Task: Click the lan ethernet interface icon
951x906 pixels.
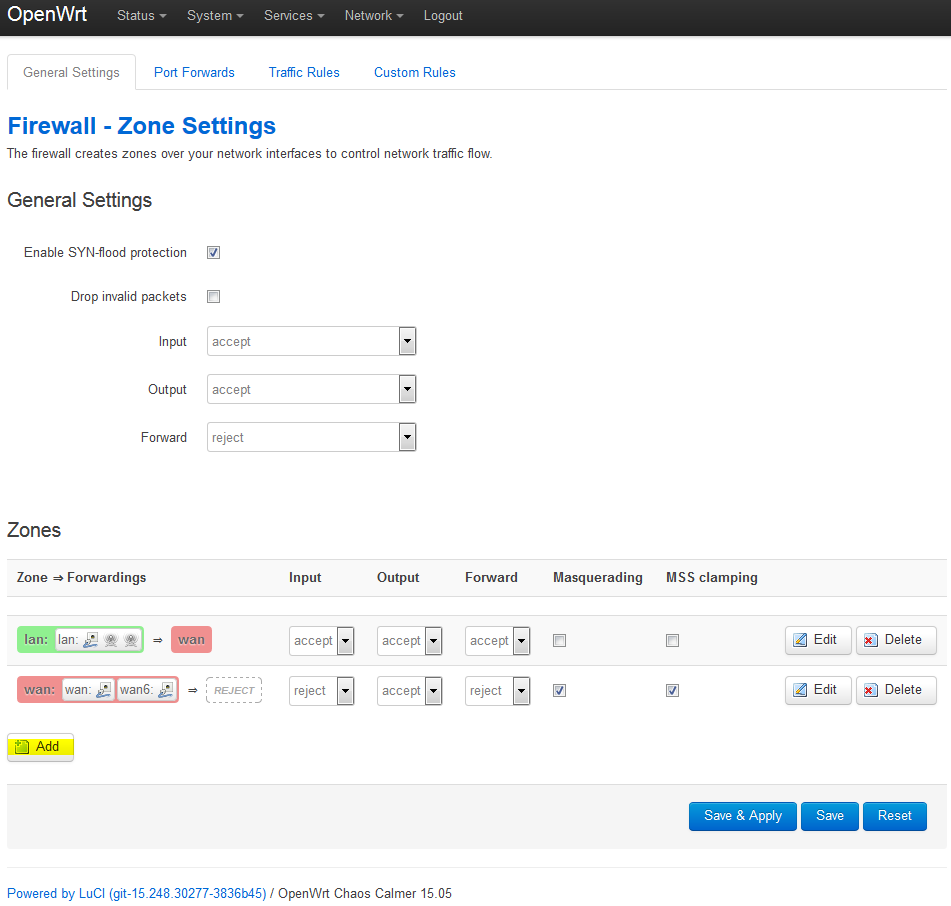Action: pos(91,640)
